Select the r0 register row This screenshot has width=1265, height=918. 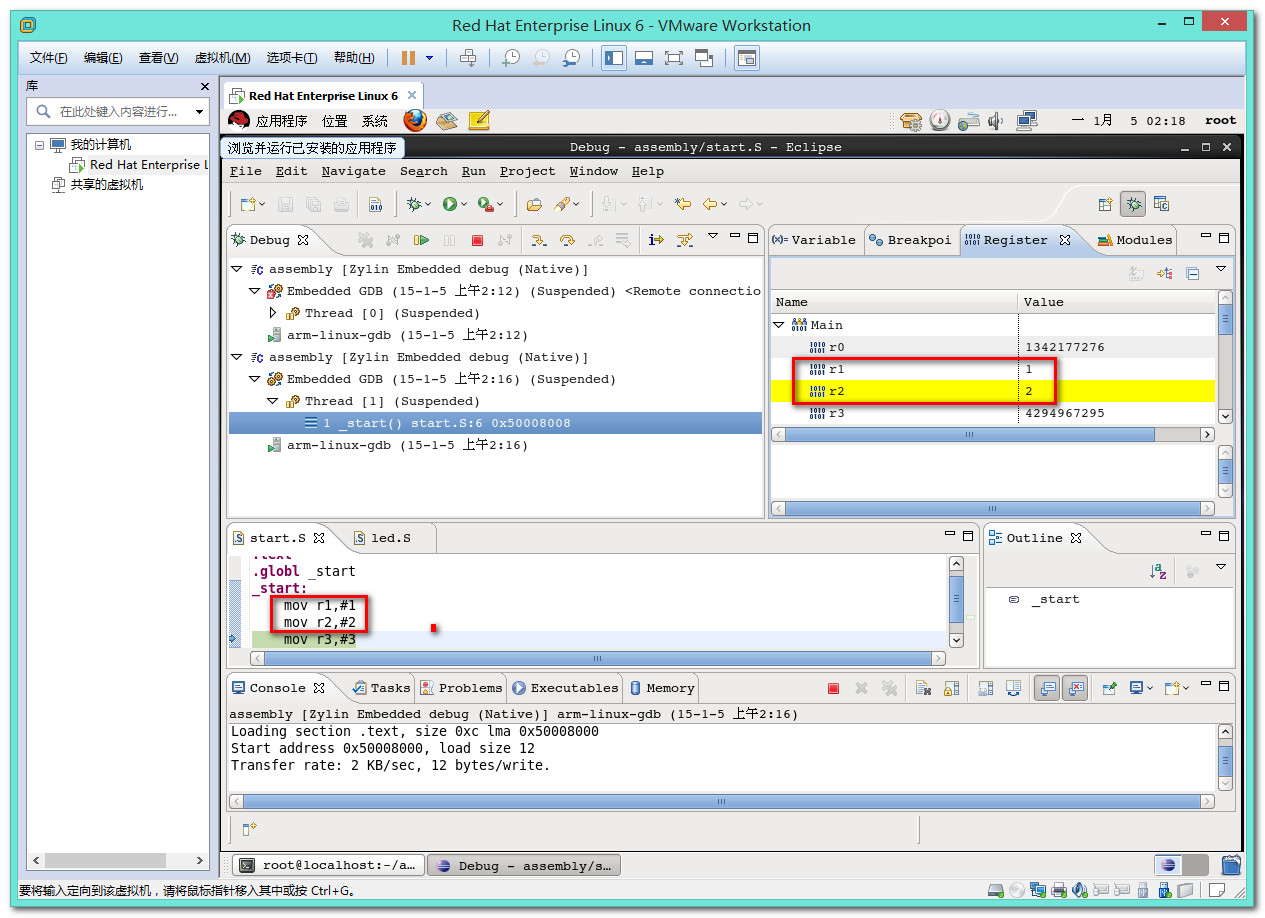[x=994, y=347]
